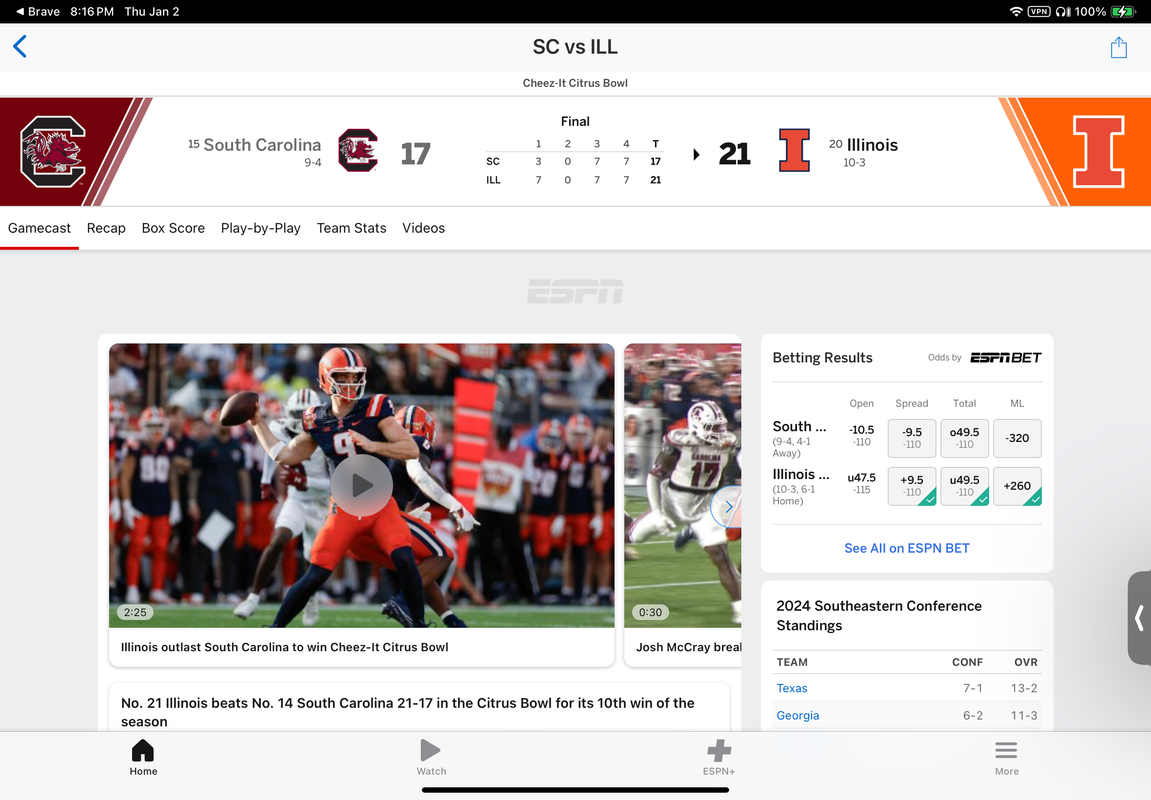Open See All on ESPN BET
Viewport: 1151px width, 800px height.
(x=907, y=548)
